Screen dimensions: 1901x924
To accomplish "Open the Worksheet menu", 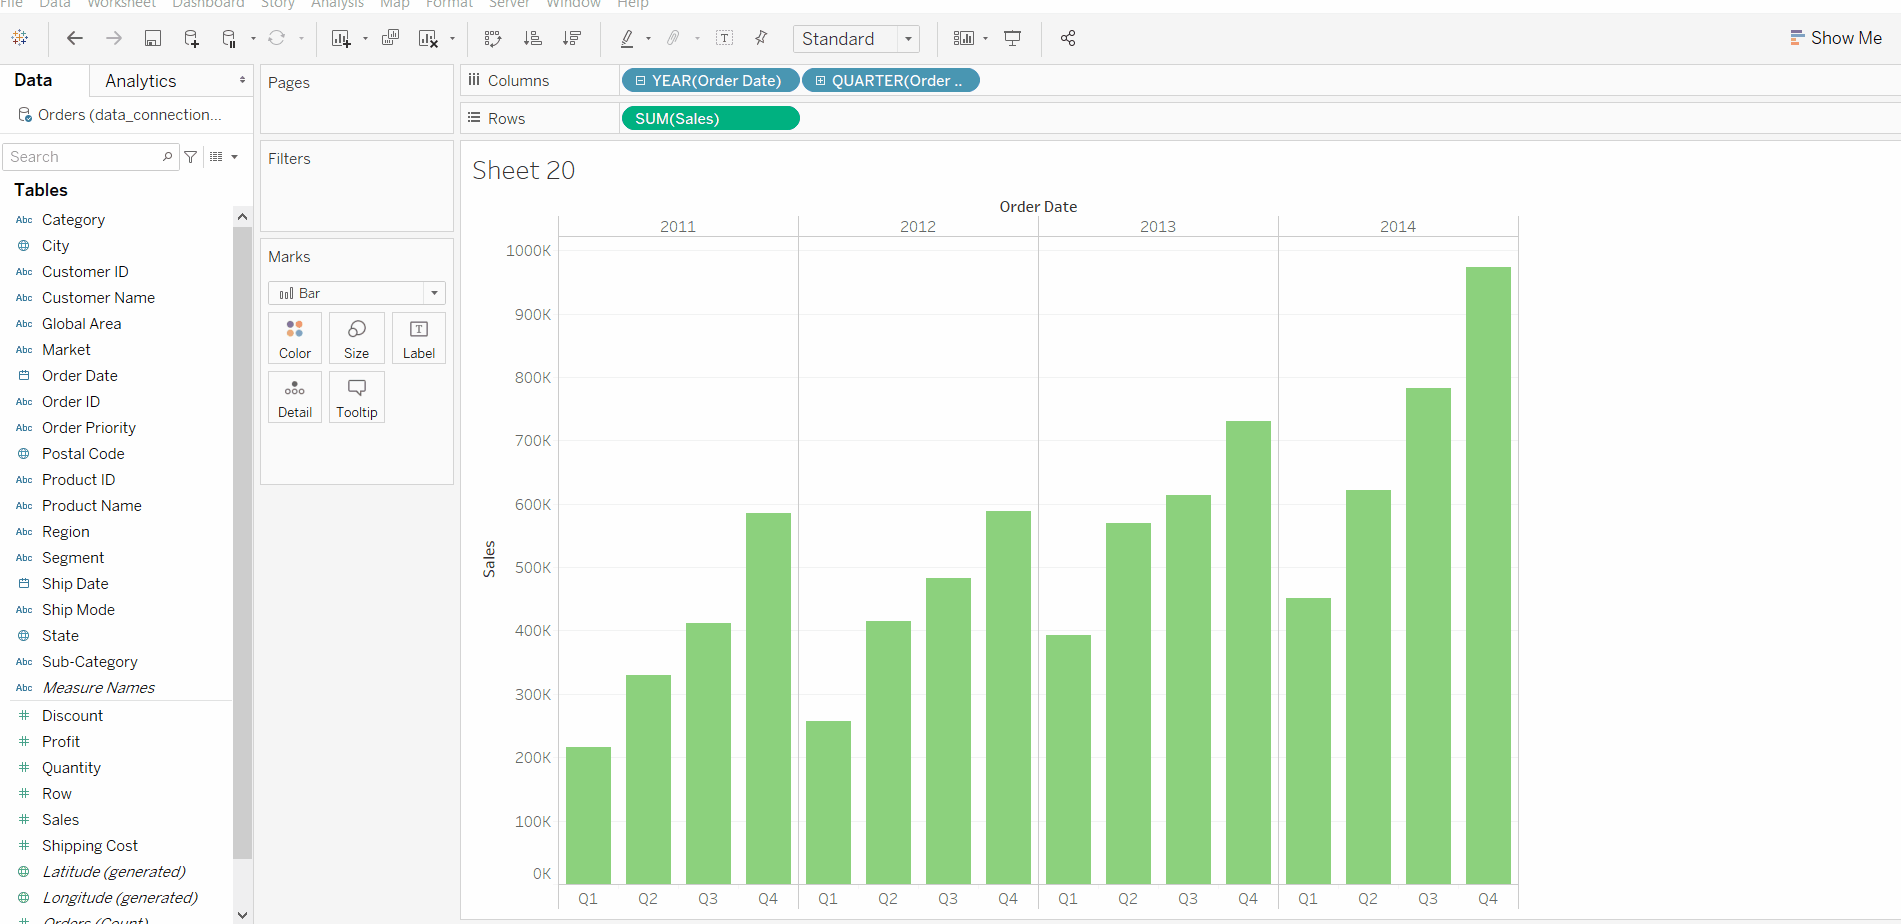I will pyautogui.click(x=121, y=4).
